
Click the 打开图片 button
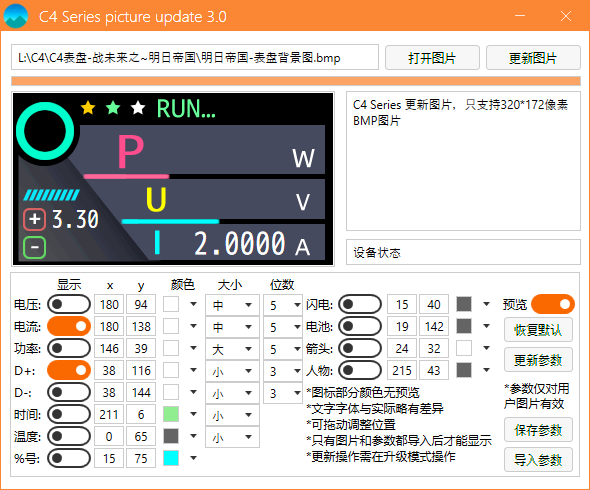coord(432,58)
